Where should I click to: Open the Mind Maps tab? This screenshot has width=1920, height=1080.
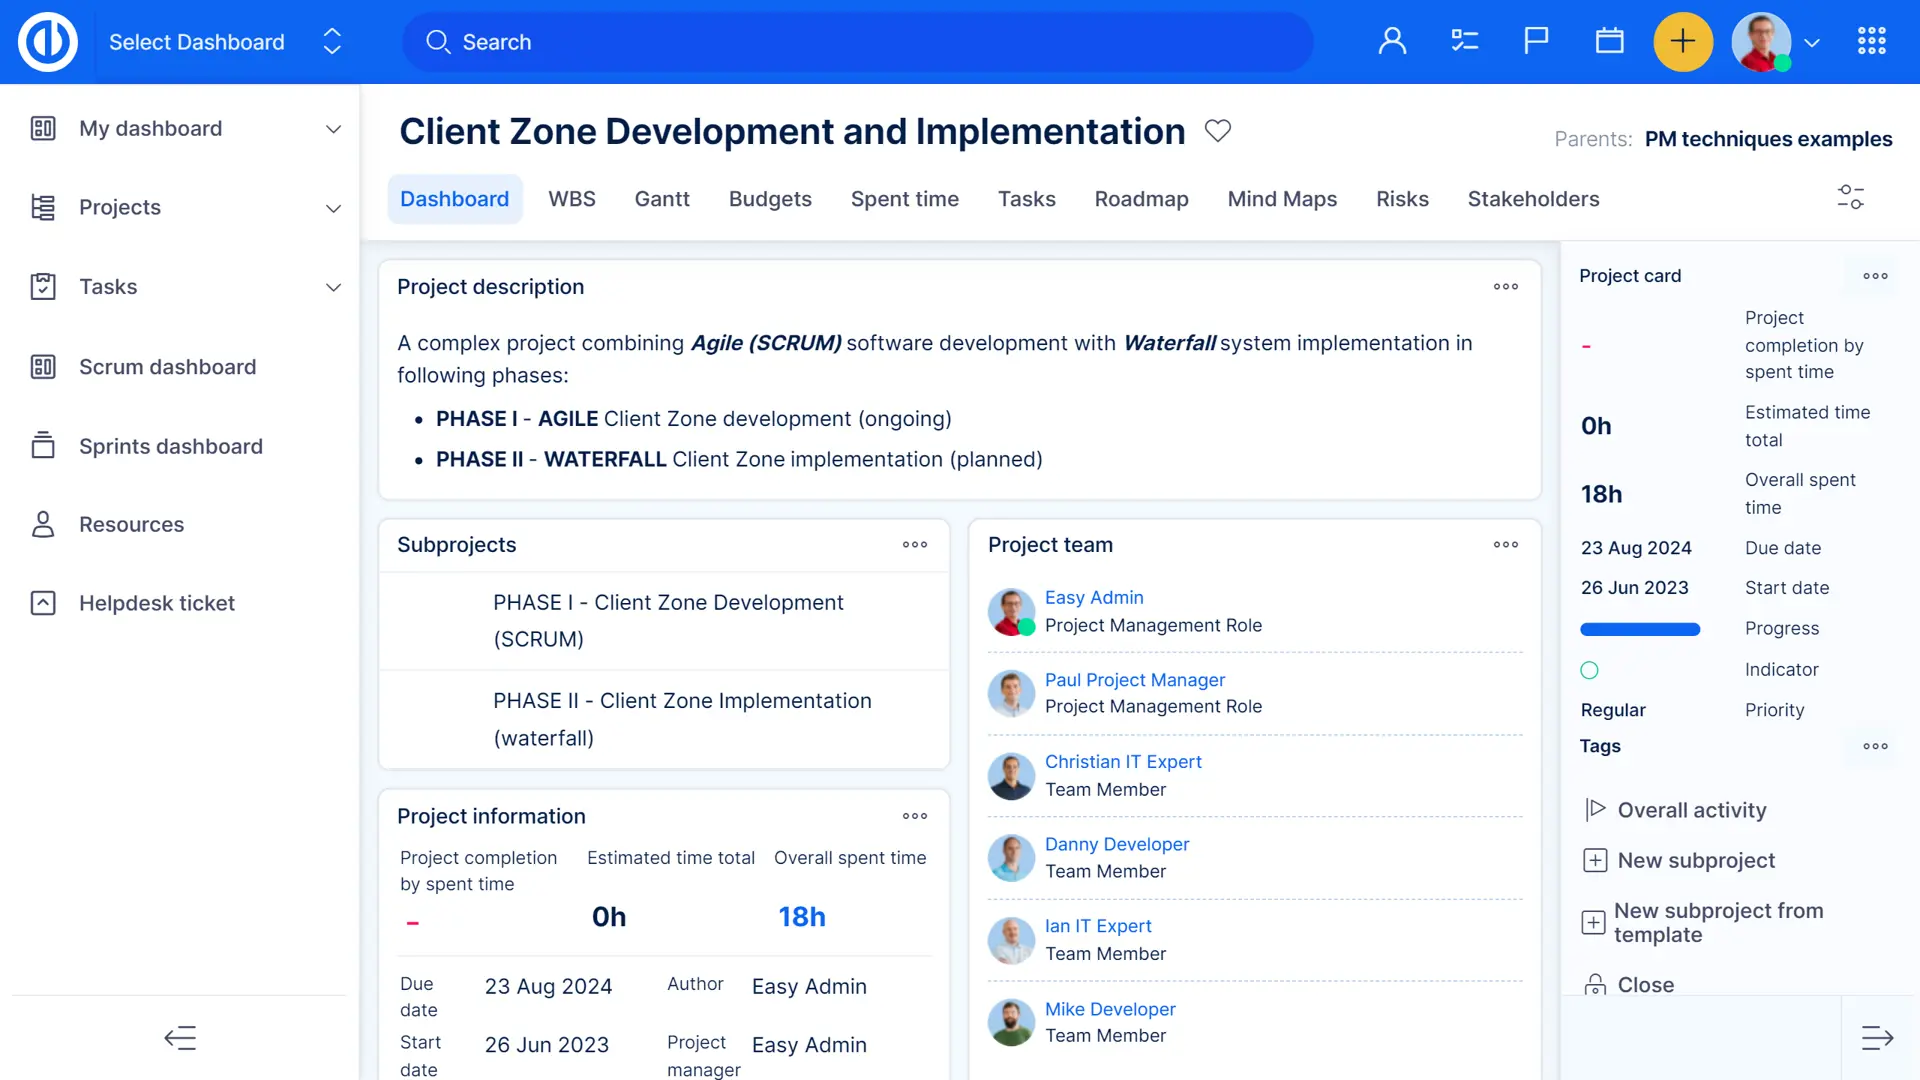pyautogui.click(x=1282, y=199)
